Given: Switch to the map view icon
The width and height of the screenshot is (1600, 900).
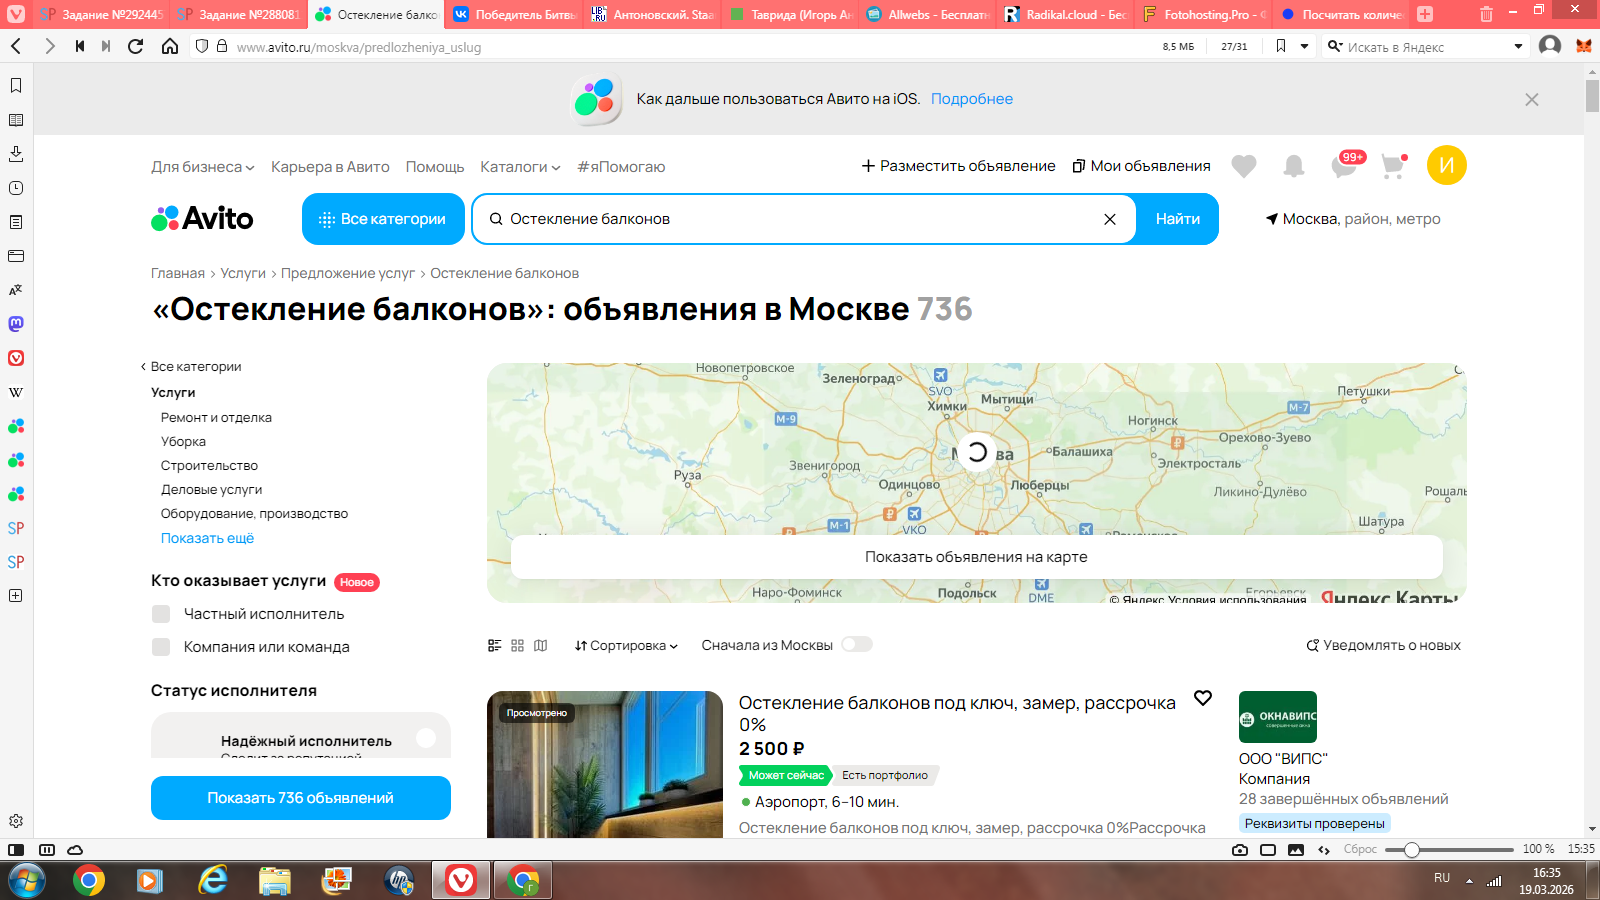Looking at the screenshot, I should (x=541, y=646).
